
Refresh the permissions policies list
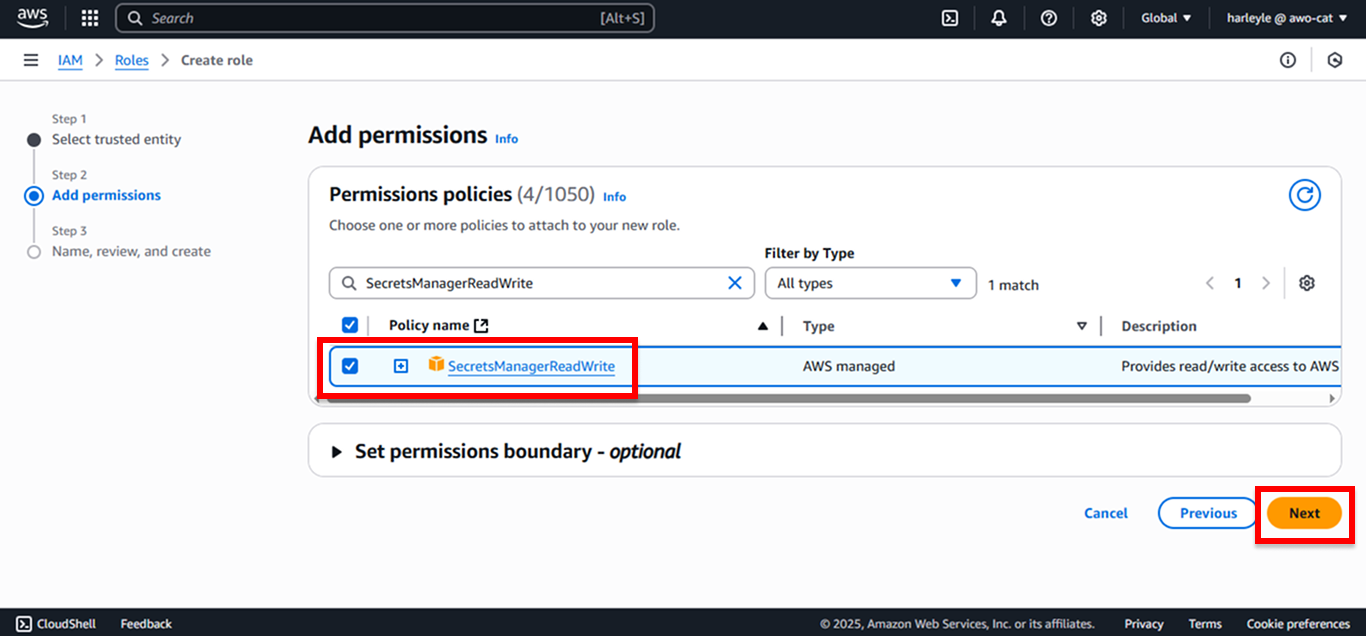1305,195
